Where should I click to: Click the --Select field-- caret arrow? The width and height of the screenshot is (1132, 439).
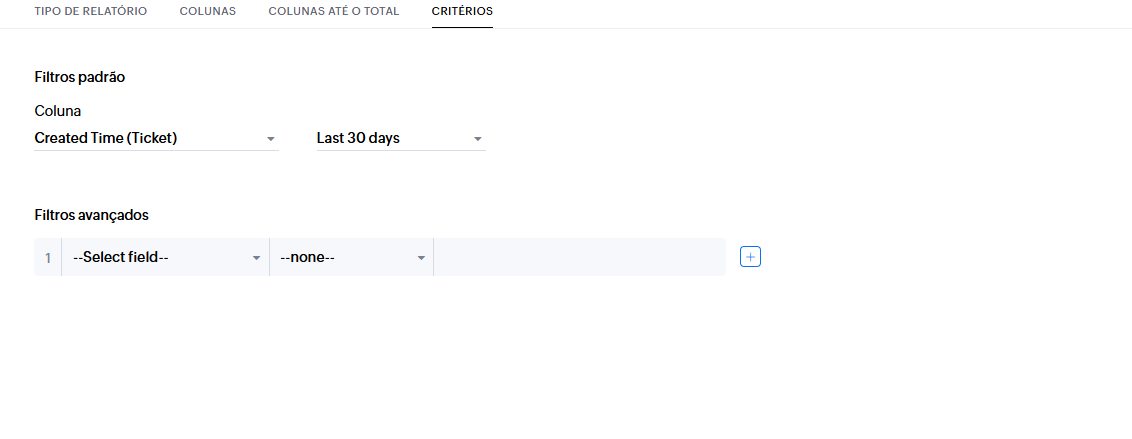[x=257, y=258]
